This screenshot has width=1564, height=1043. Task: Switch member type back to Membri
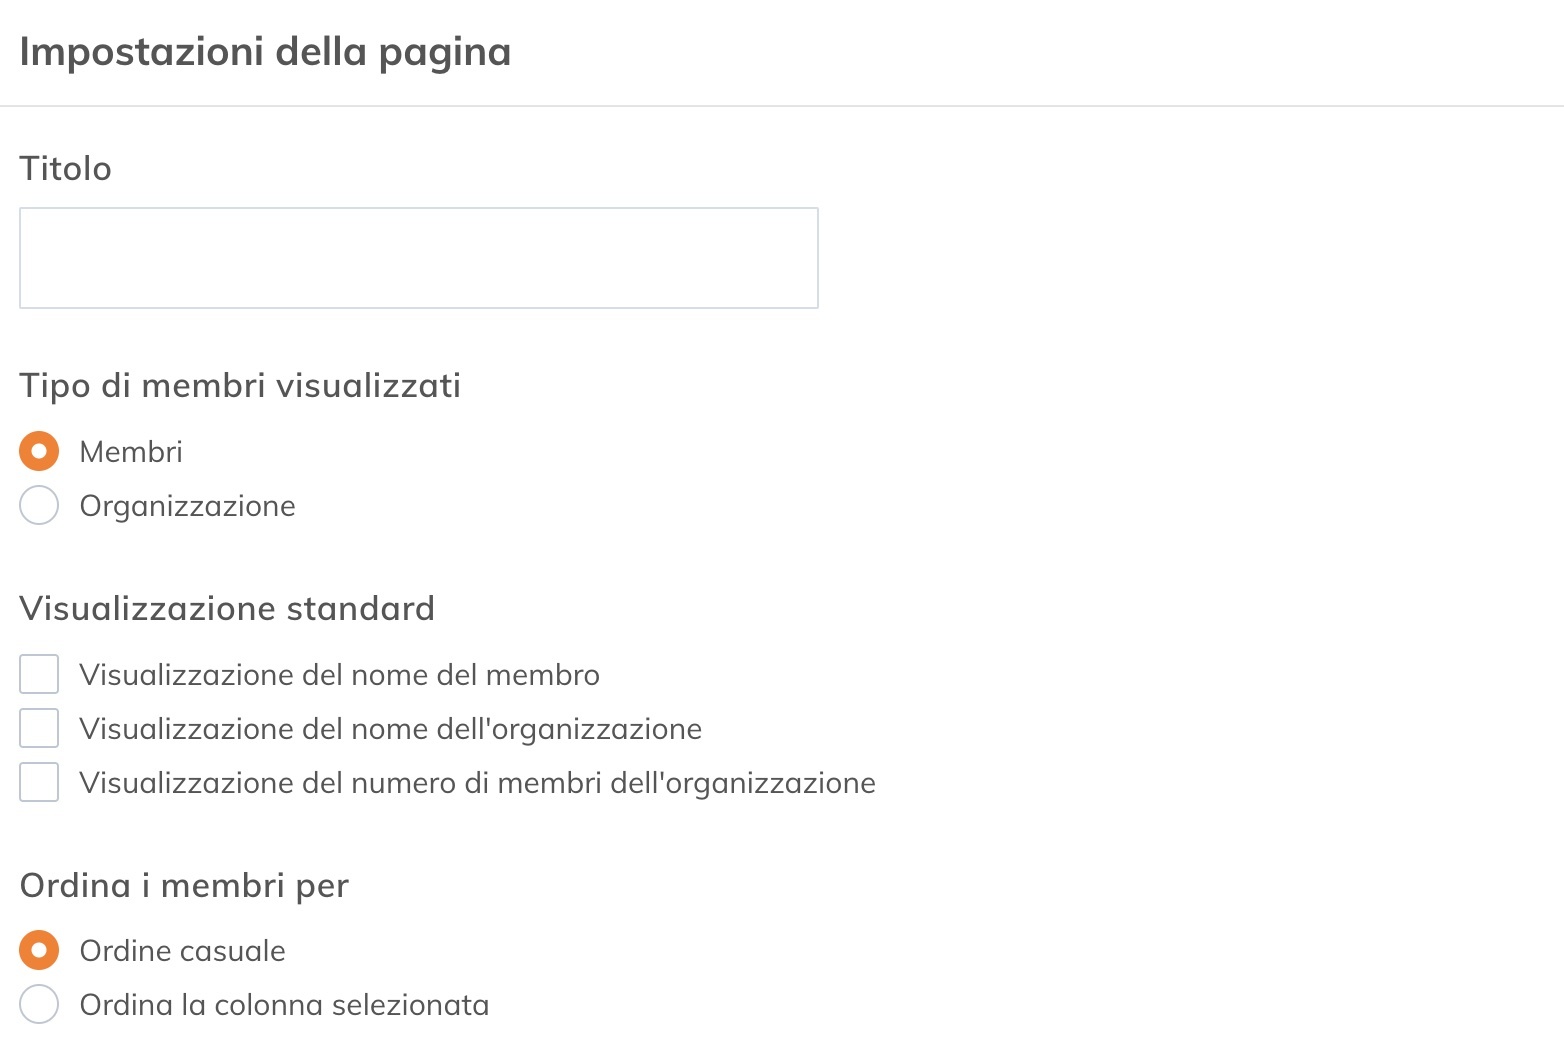38,451
